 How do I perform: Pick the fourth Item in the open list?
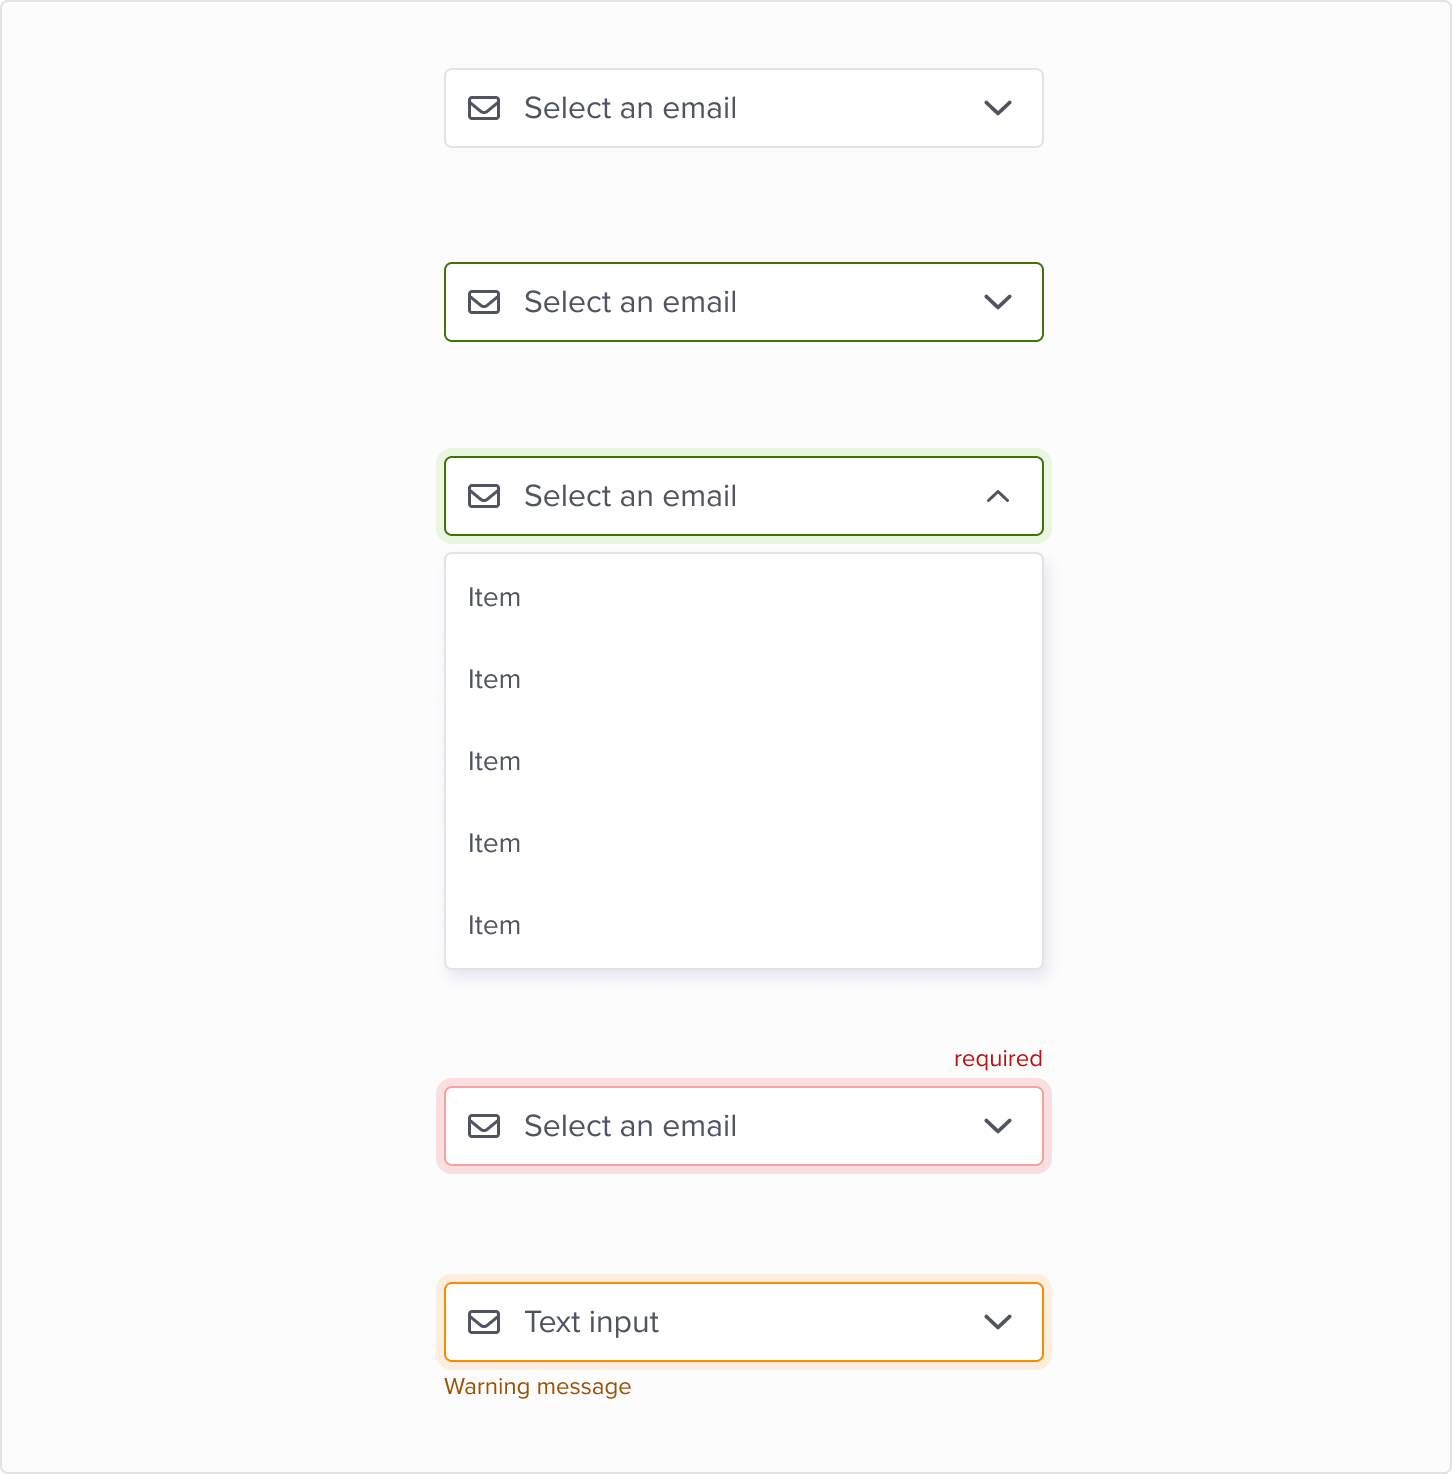click(494, 843)
